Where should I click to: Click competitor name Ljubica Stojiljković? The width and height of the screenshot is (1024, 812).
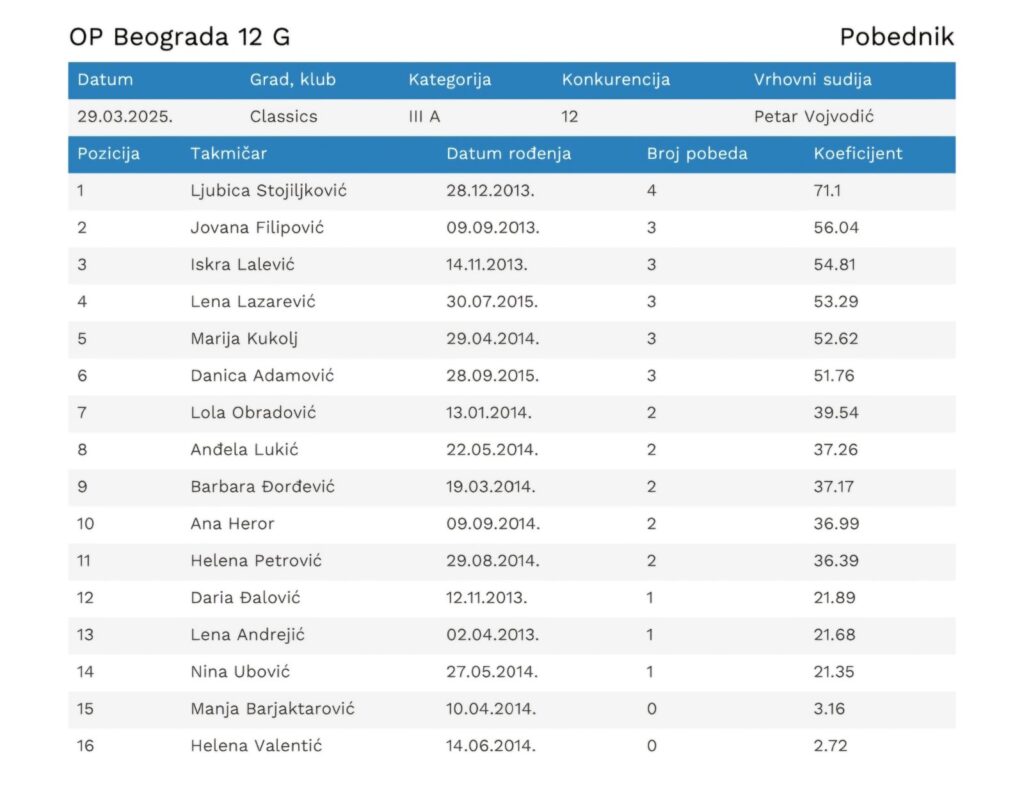click(x=268, y=191)
